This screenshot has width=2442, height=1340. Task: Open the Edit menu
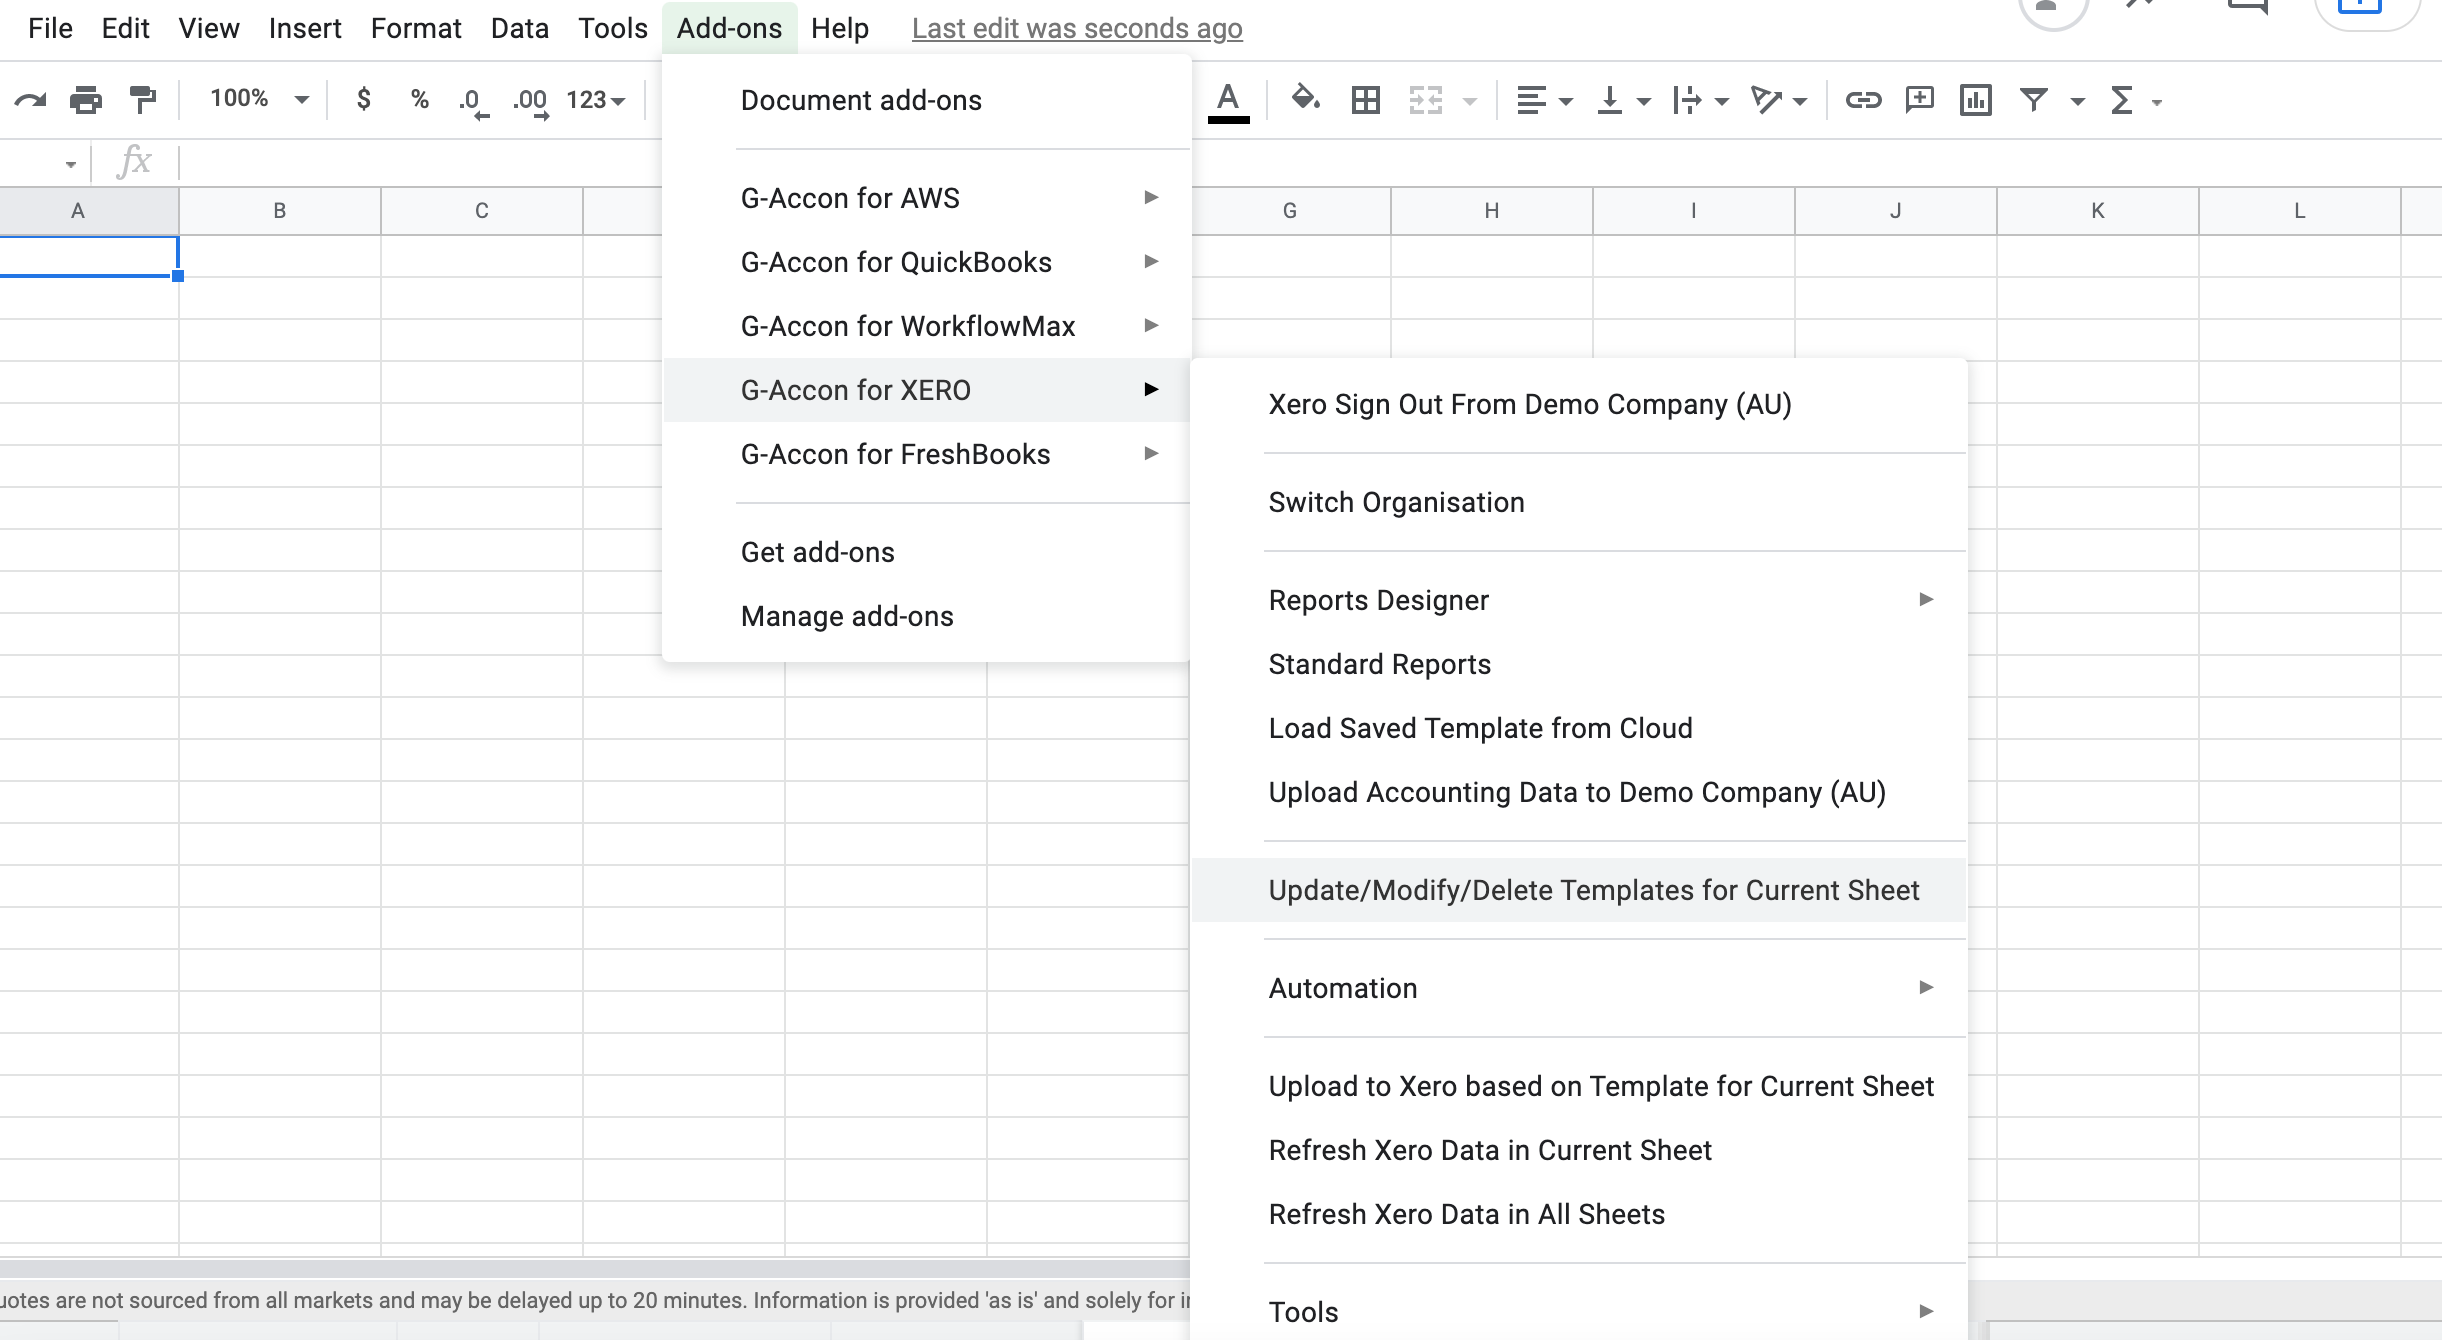pos(125,28)
